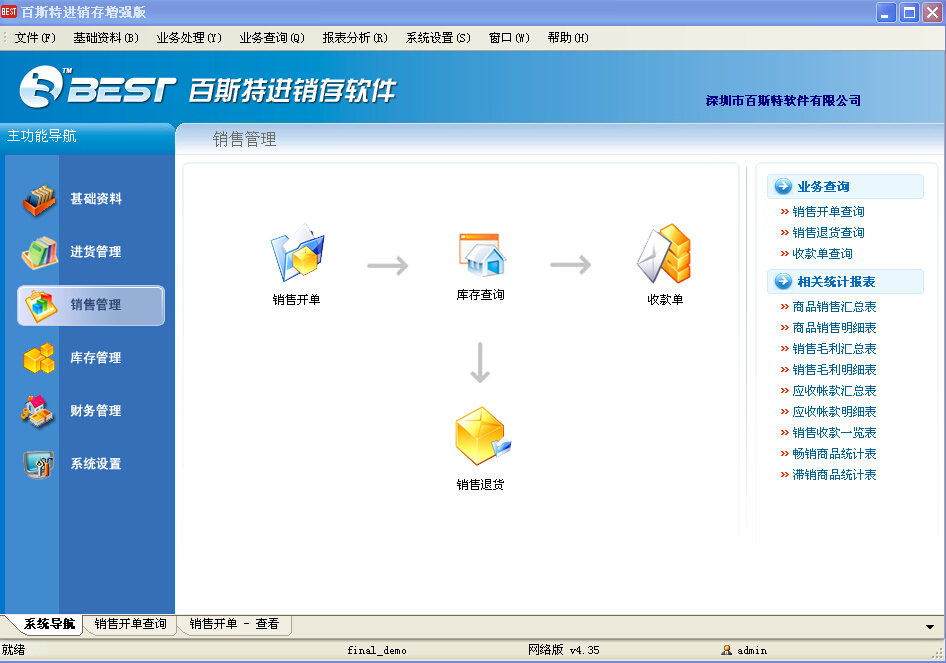Click the arrow icon beside 业务查询

pos(783,186)
